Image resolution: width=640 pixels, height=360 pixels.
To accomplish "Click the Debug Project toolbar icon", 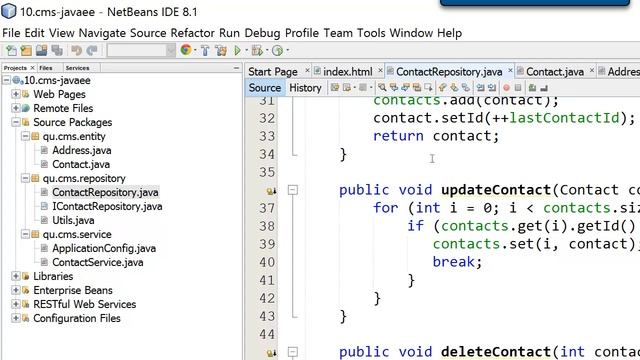I will pyautogui.click(x=257, y=50).
